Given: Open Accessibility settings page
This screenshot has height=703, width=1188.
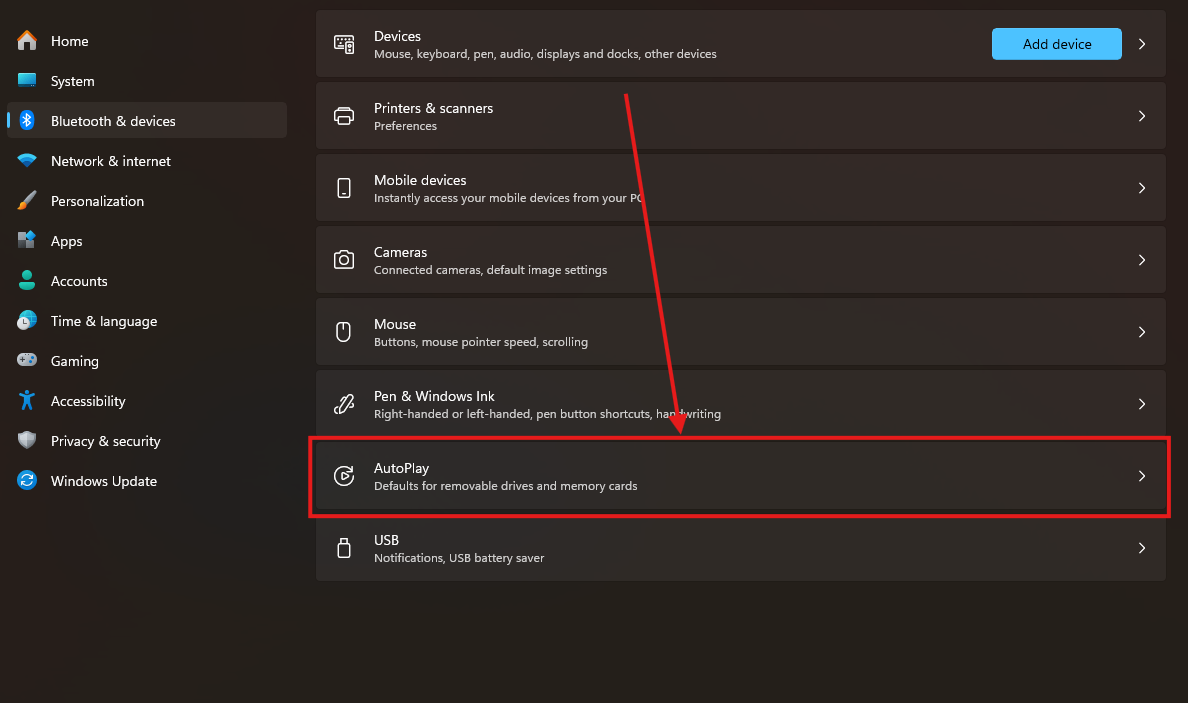Looking at the screenshot, I should tap(147, 401).
